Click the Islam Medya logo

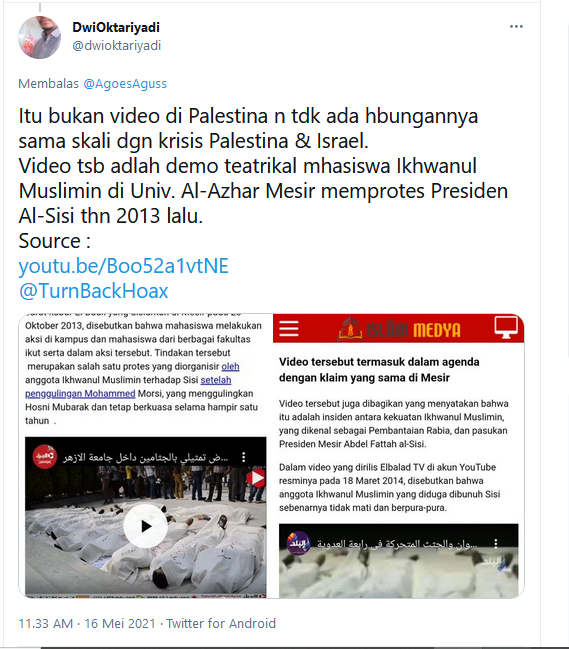tap(399, 329)
